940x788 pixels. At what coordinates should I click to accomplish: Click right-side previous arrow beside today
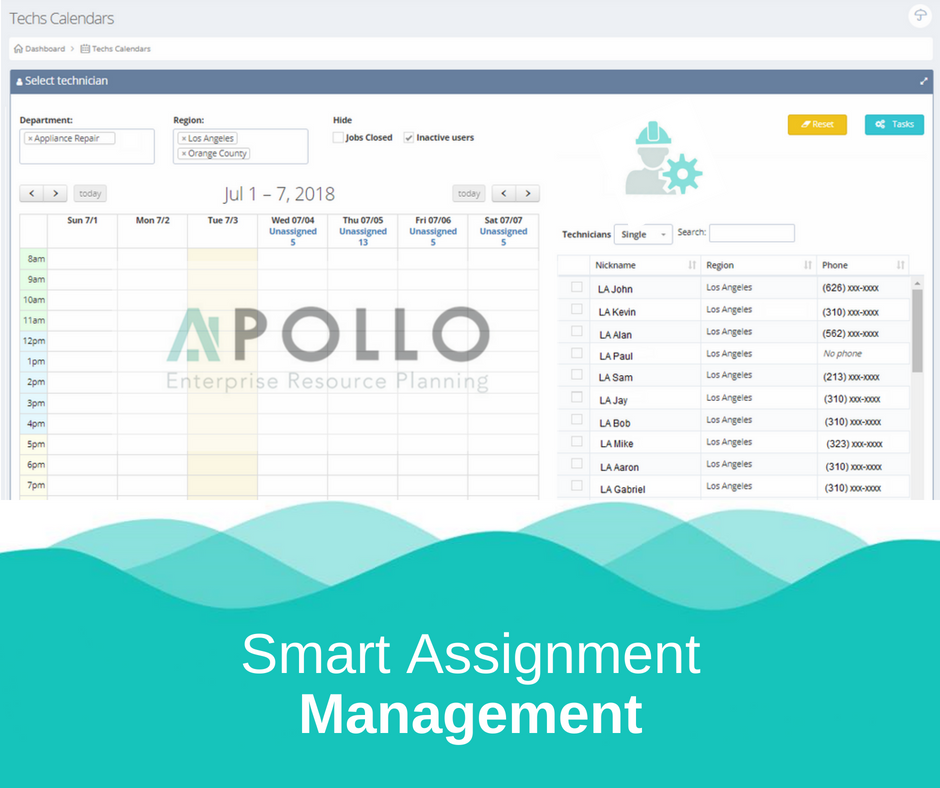tap(504, 193)
